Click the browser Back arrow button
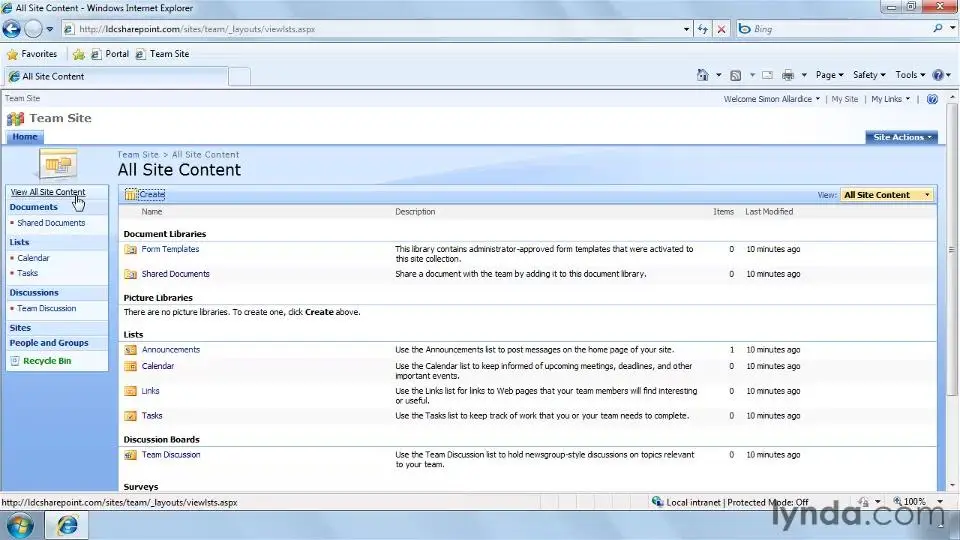This screenshot has height=540, width=960. [x=12, y=29]
